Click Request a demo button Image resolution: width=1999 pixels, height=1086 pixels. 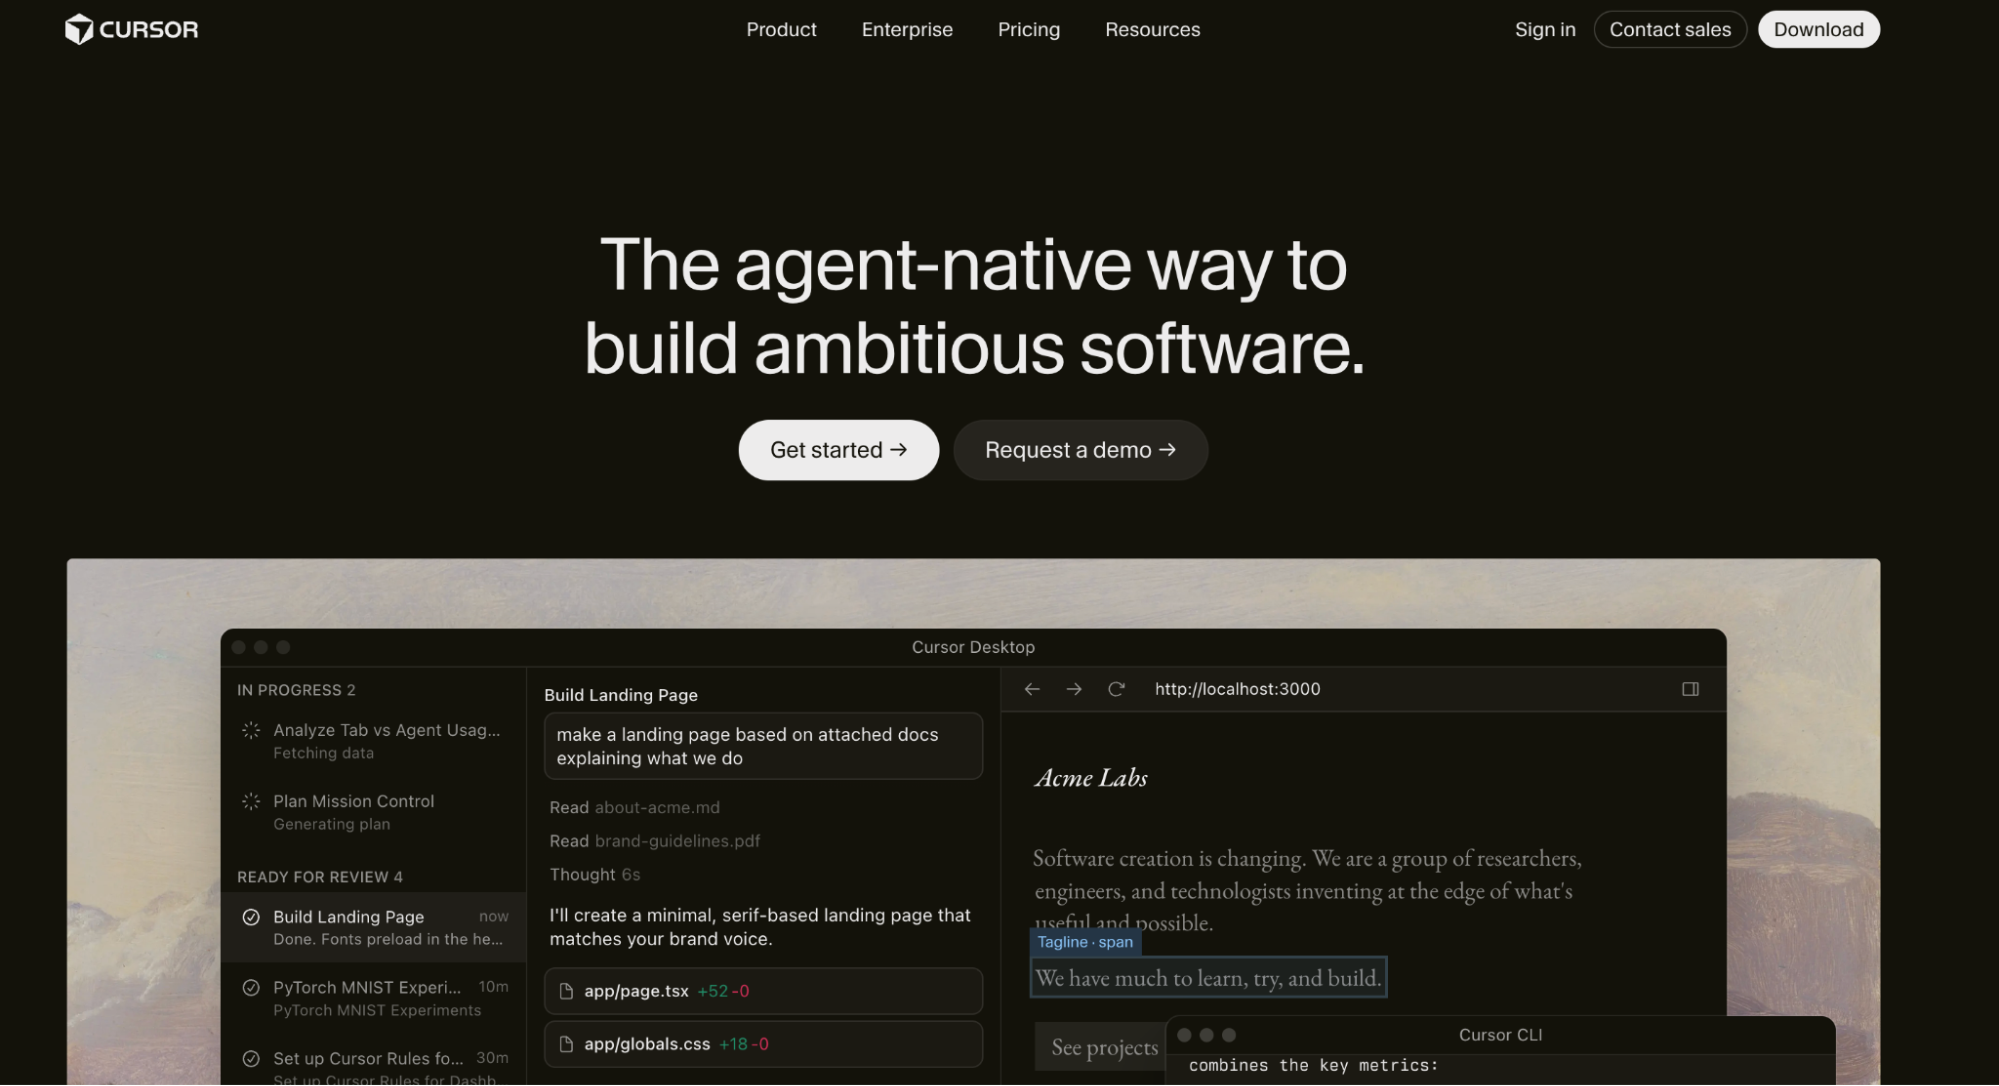(1080, 450)
